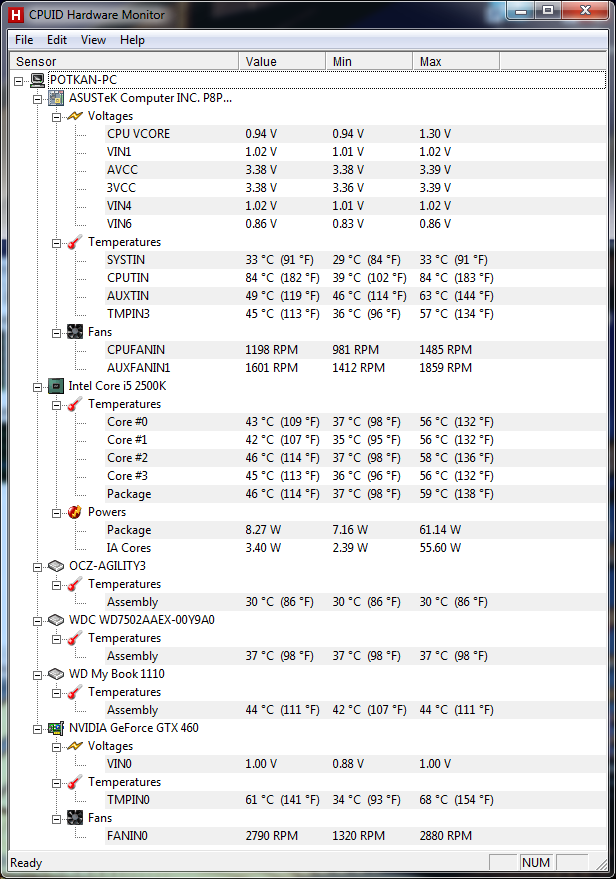This screenshot has height=879, width=616.
Task: Click the Intel Temperatures thermometer icon
Action: [x=75, y=404]
